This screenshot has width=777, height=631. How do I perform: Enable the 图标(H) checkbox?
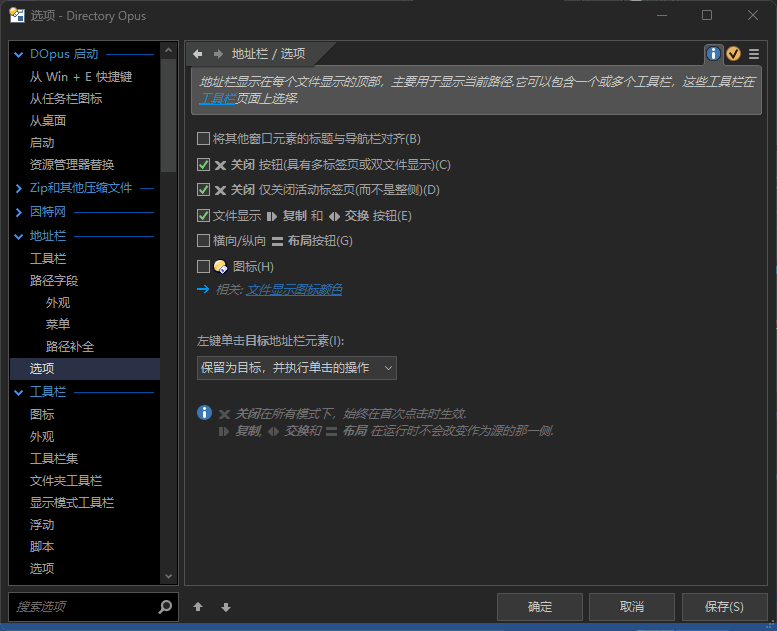204,266
